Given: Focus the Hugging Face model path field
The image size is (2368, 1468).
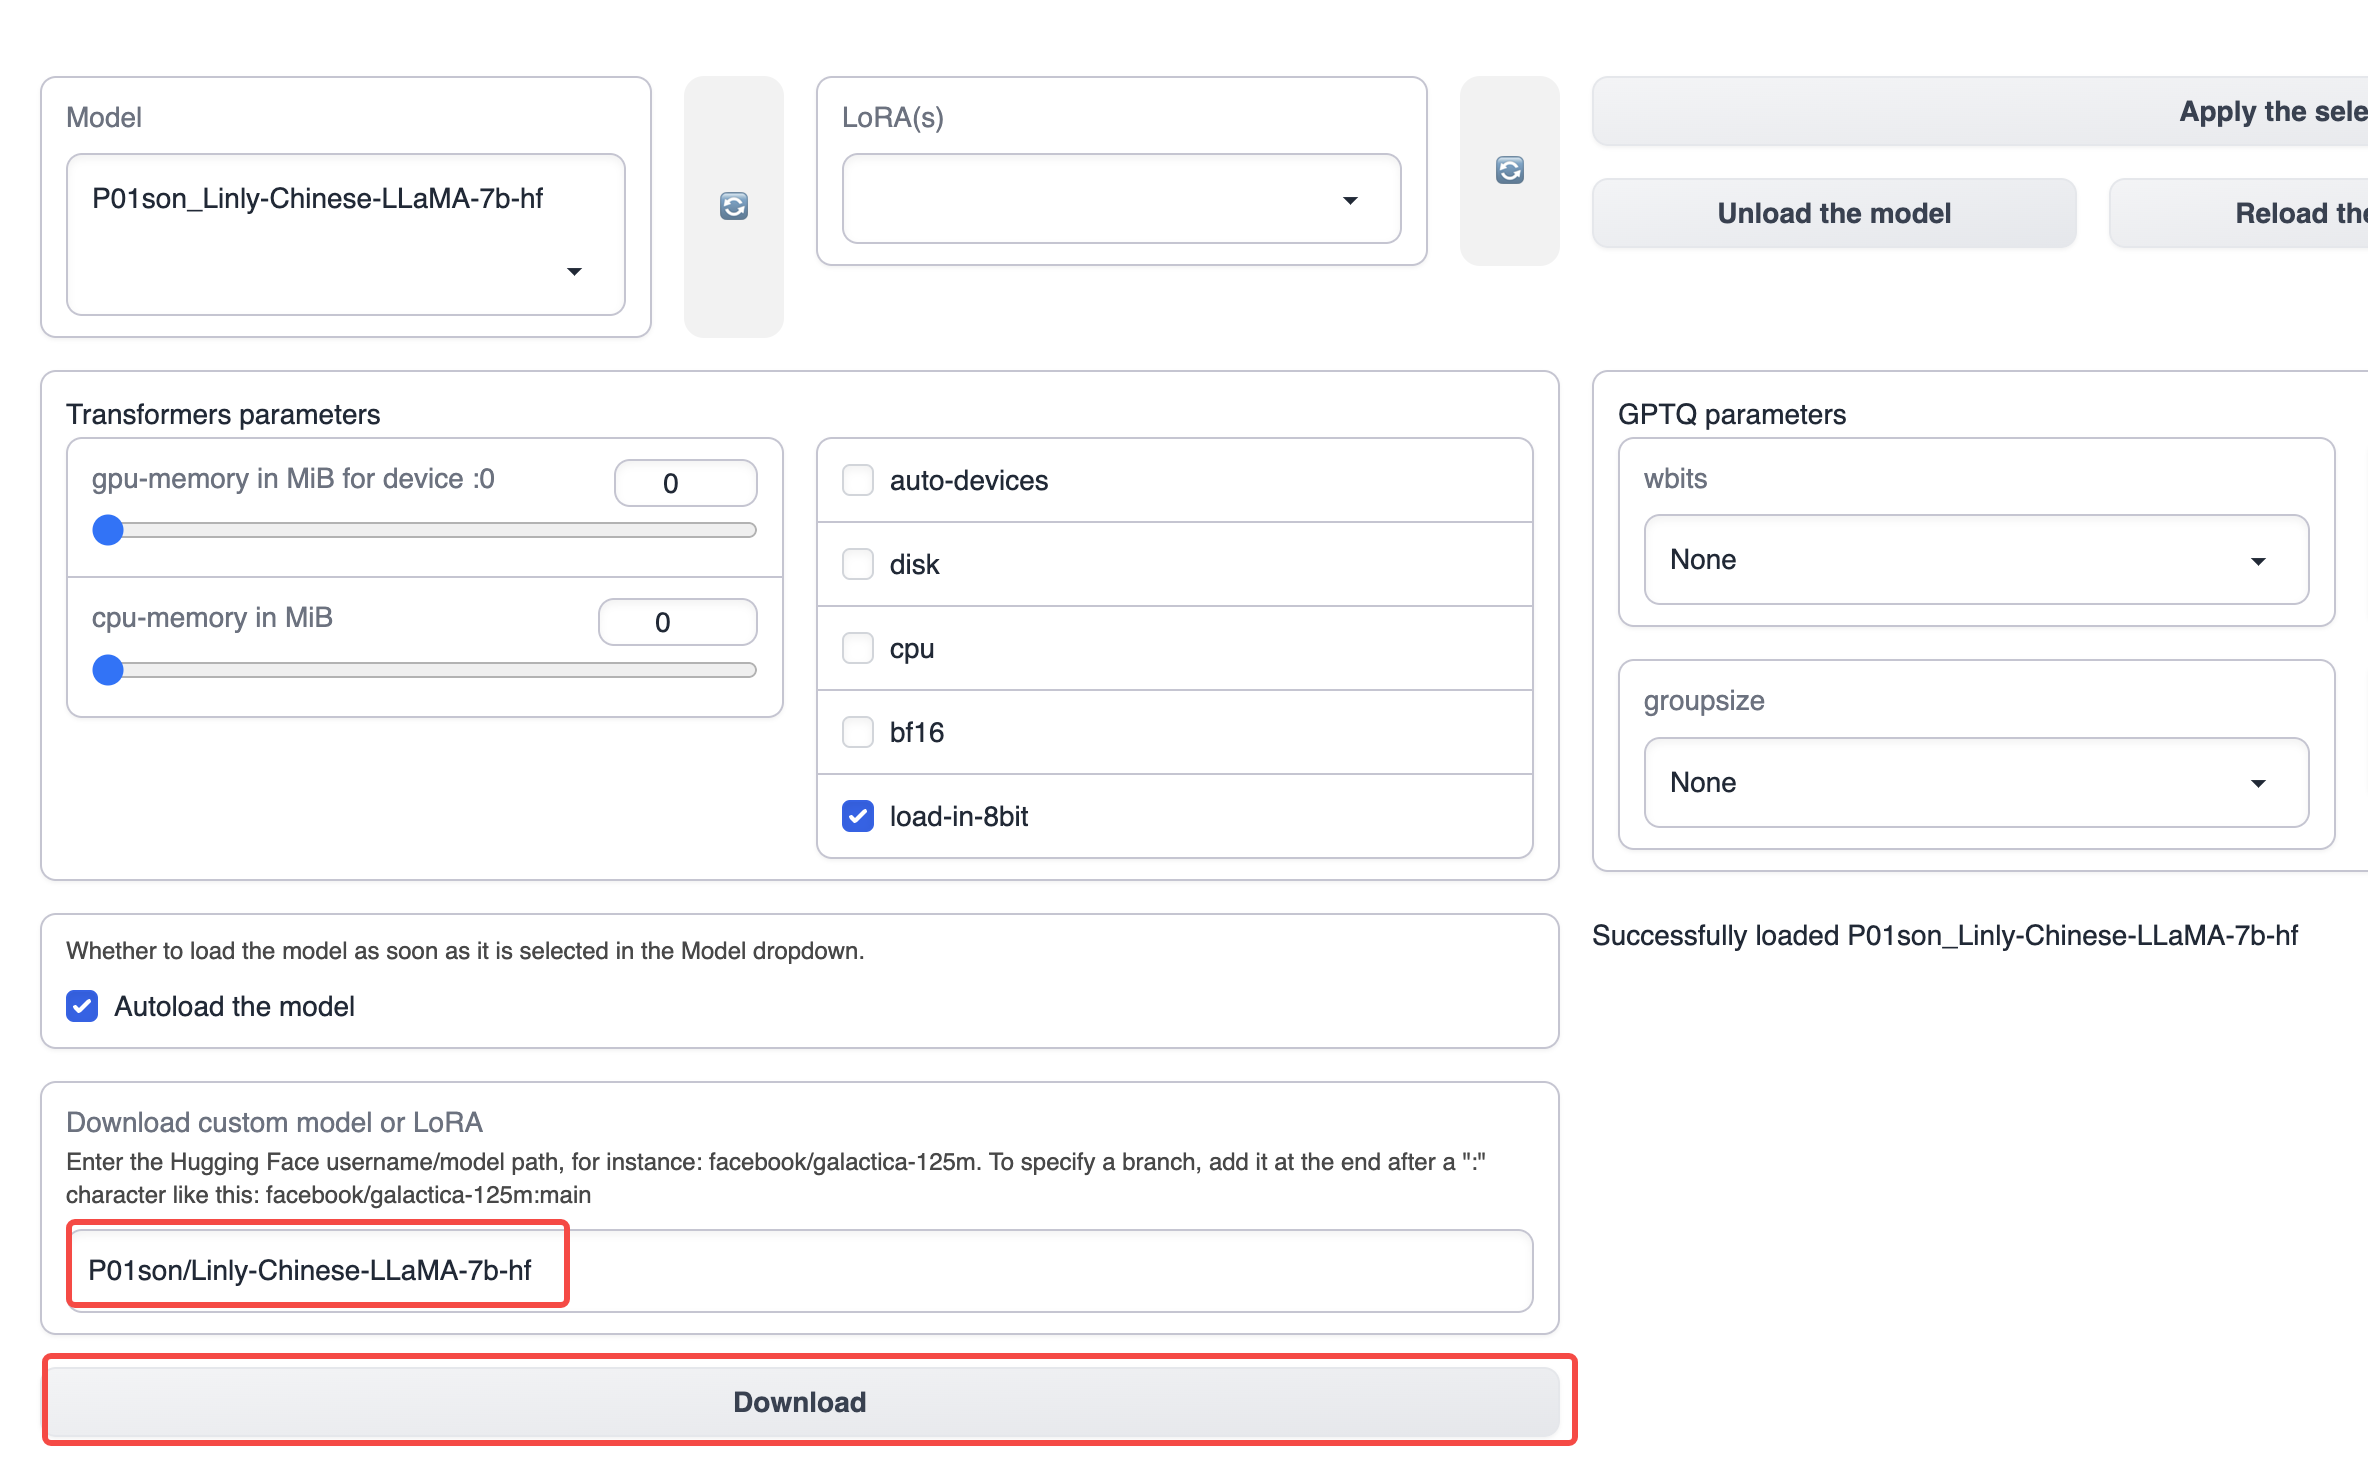Looking at the screenshot, I should click(800, 1270).
